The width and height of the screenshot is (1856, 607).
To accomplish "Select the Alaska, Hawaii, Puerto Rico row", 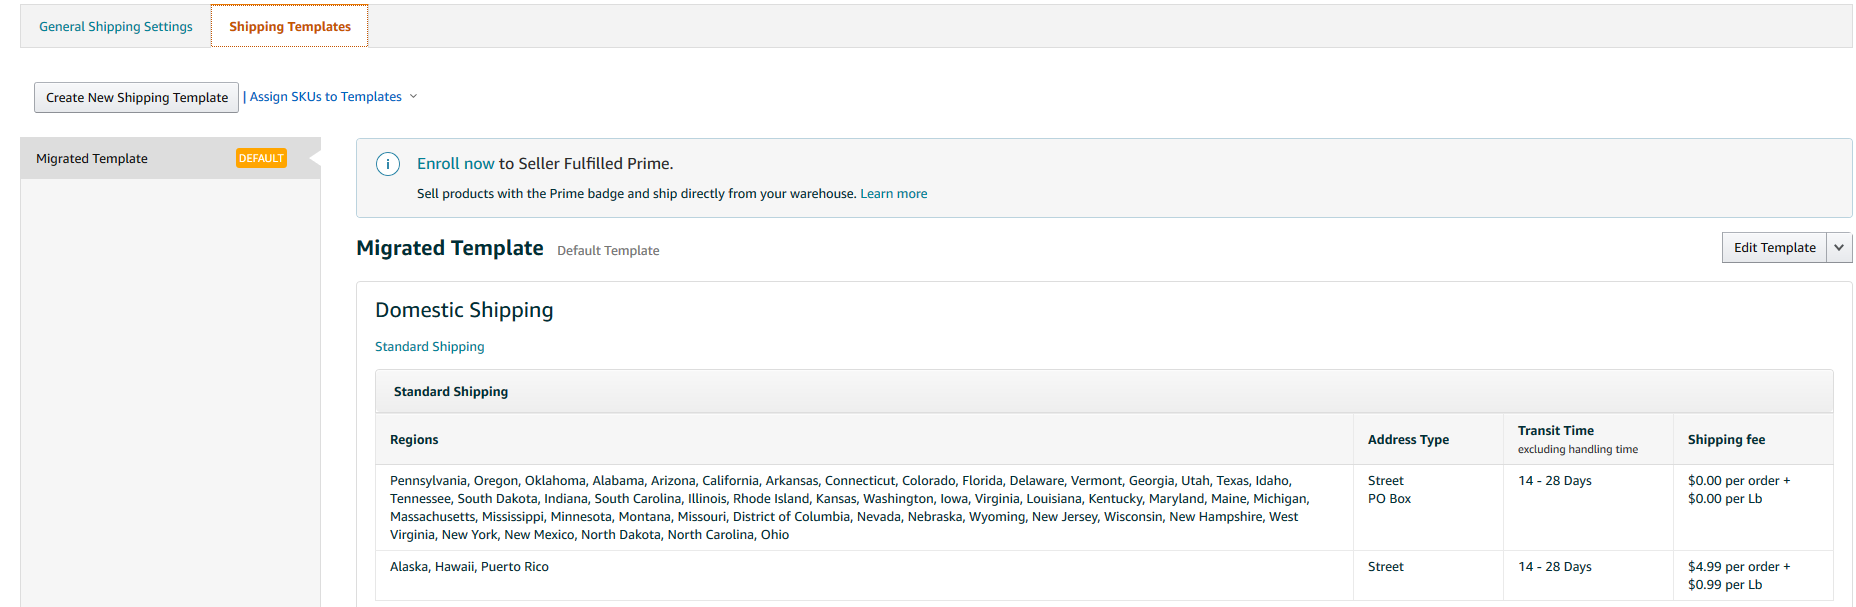I will tap(469, 567).
